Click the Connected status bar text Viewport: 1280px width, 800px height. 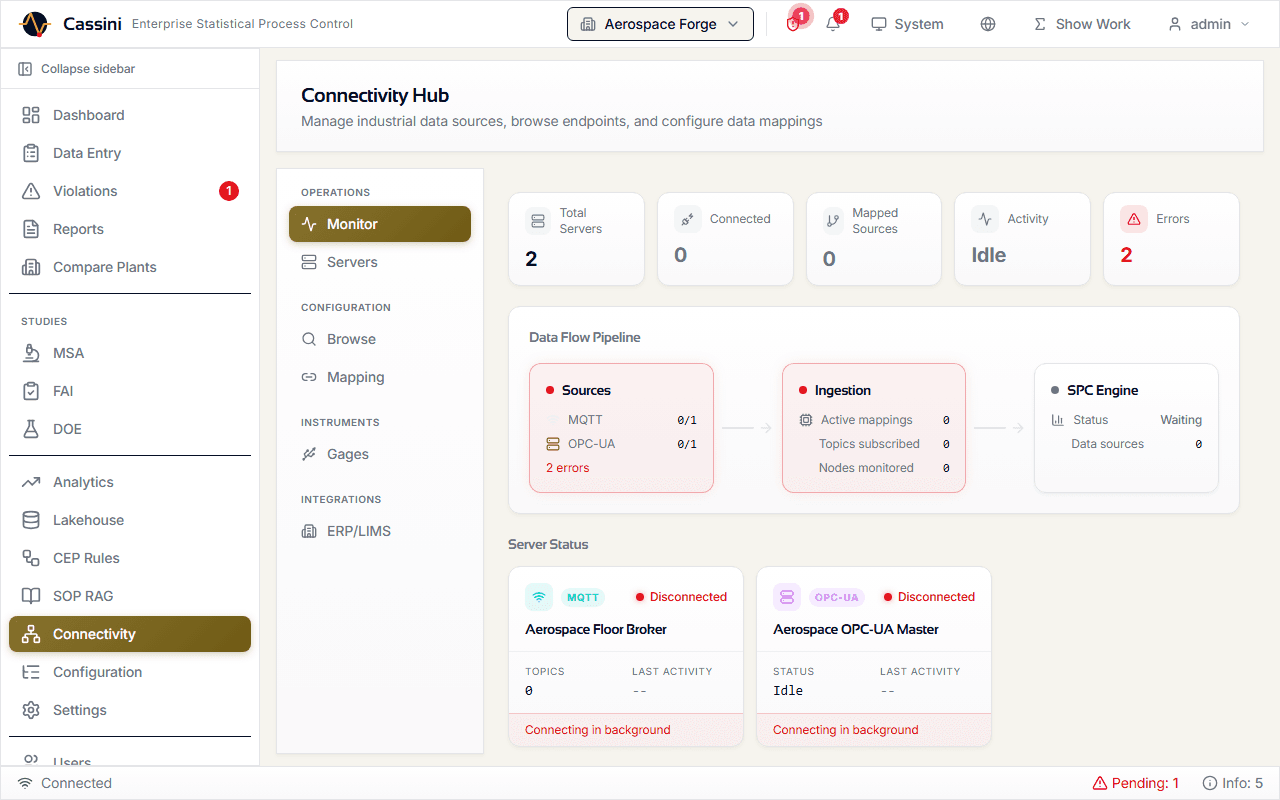76,783
